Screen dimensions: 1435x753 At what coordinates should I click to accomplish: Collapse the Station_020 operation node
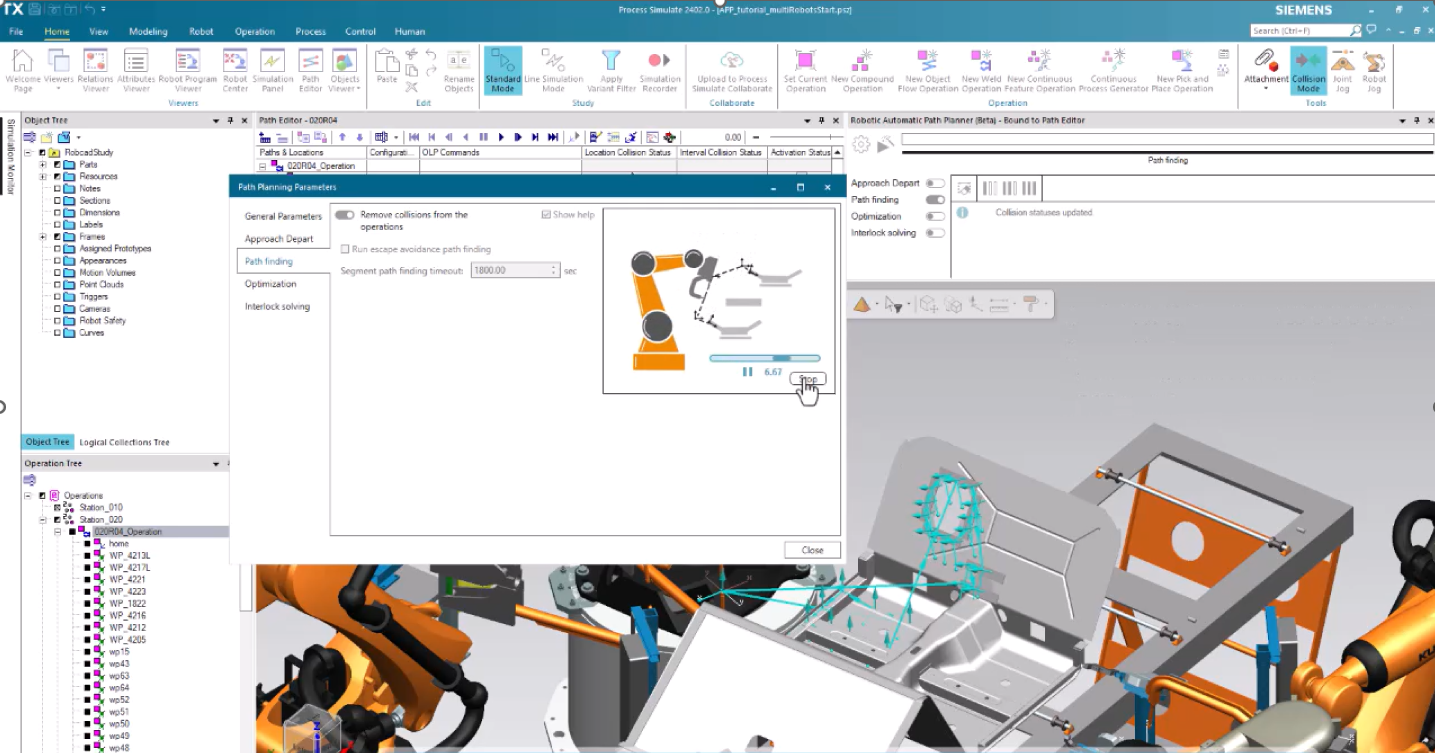pyautogui.click(x=43, y=520)
